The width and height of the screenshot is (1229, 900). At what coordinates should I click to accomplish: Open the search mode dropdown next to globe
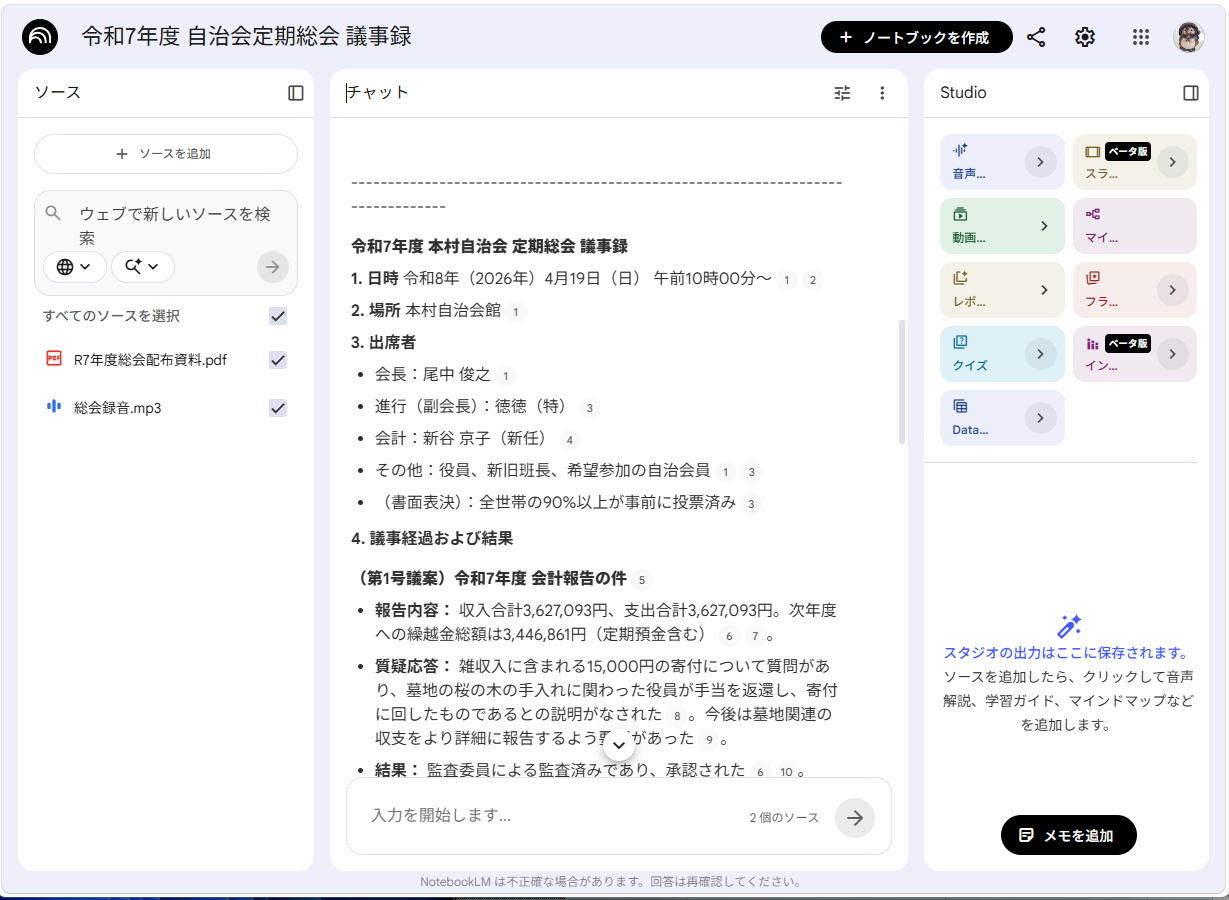coord(143,267)
